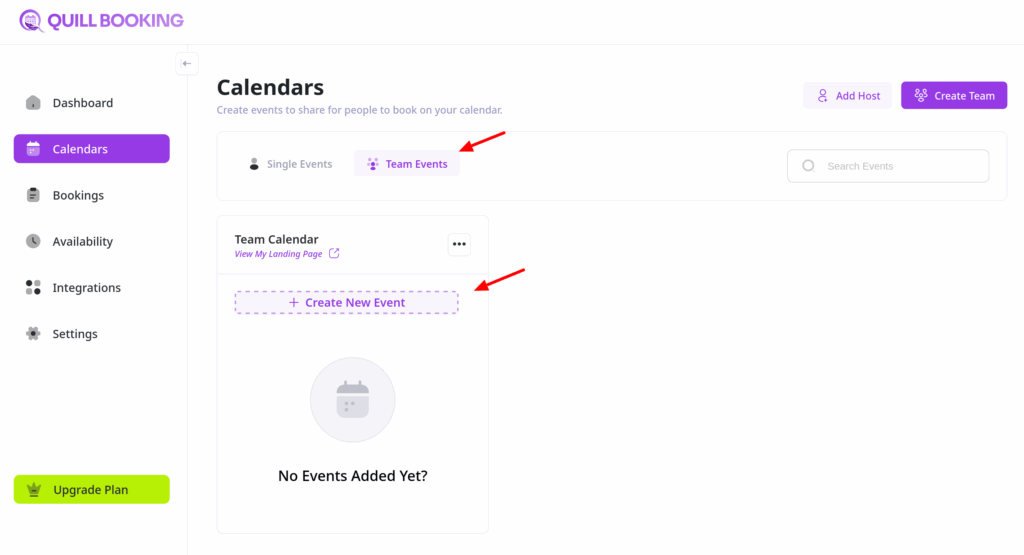This screenshot has width=1024, height=555.
Task: Click the external link icon beside landing page
Action: 334,254
